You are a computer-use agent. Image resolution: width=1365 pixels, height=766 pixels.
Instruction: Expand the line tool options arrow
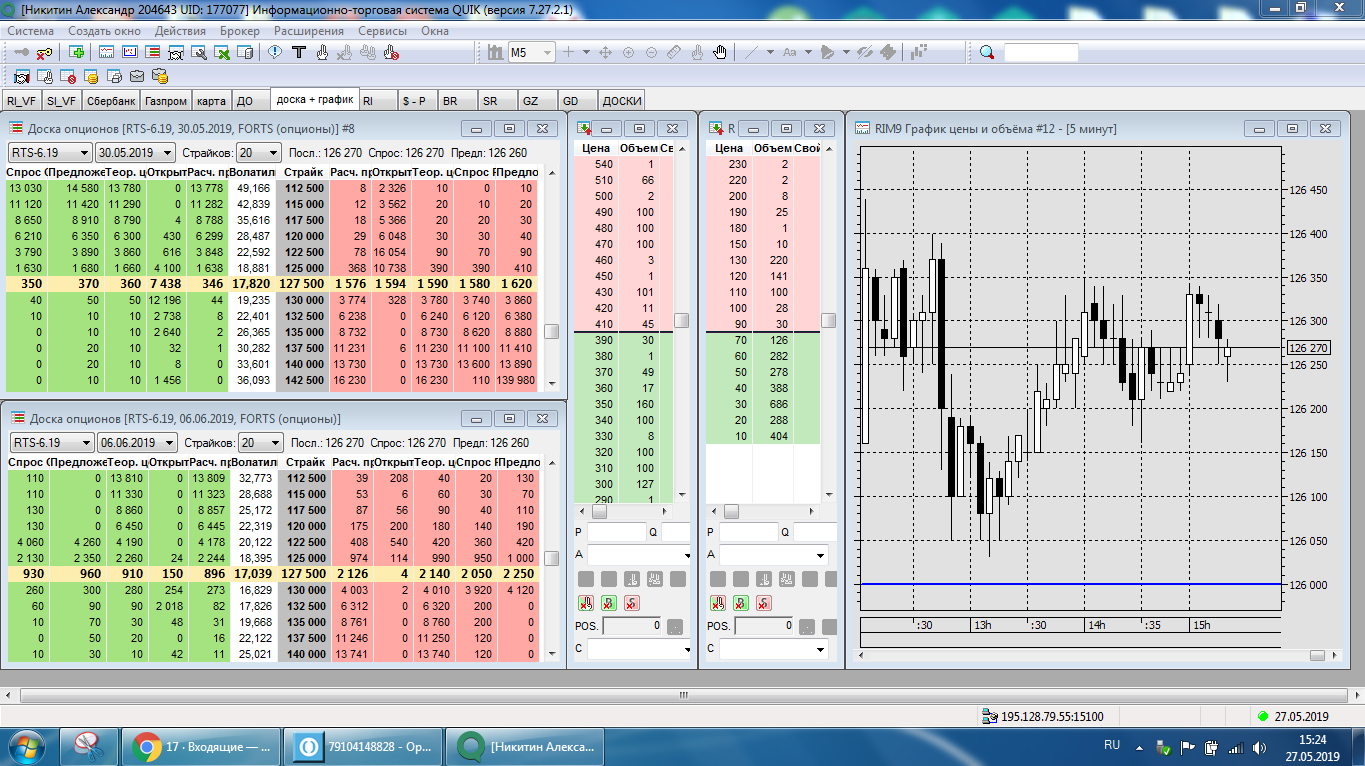point(769,52)
